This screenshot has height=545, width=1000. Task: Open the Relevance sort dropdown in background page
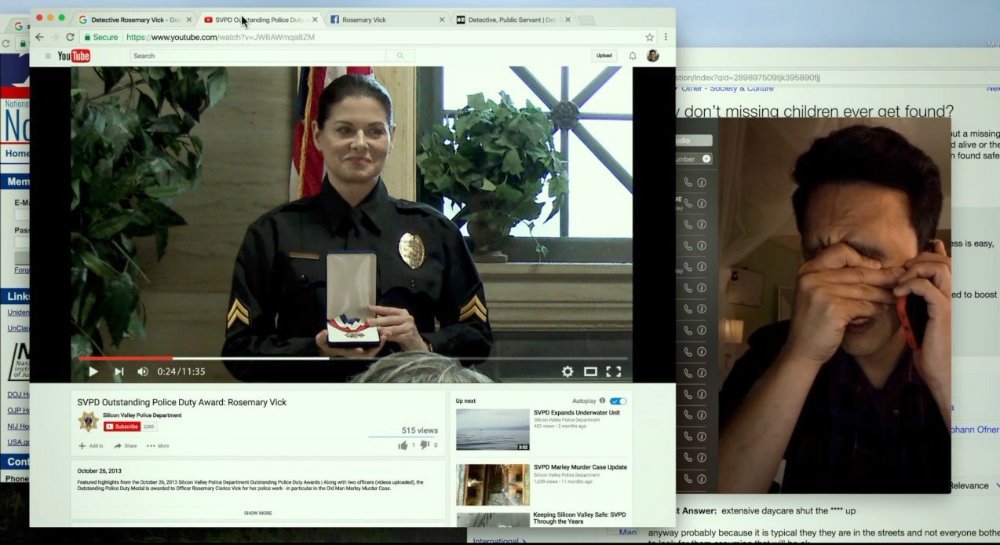[973, 486]
